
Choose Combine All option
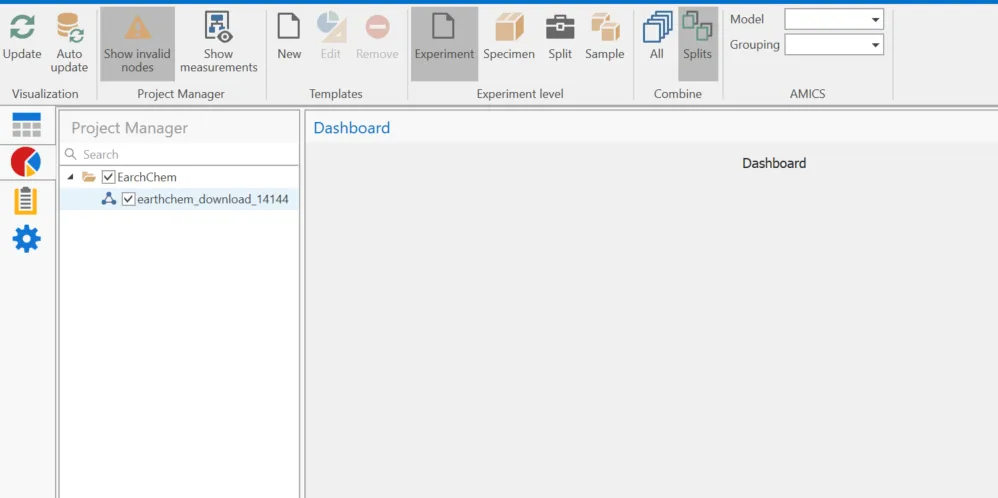(657, 38)
